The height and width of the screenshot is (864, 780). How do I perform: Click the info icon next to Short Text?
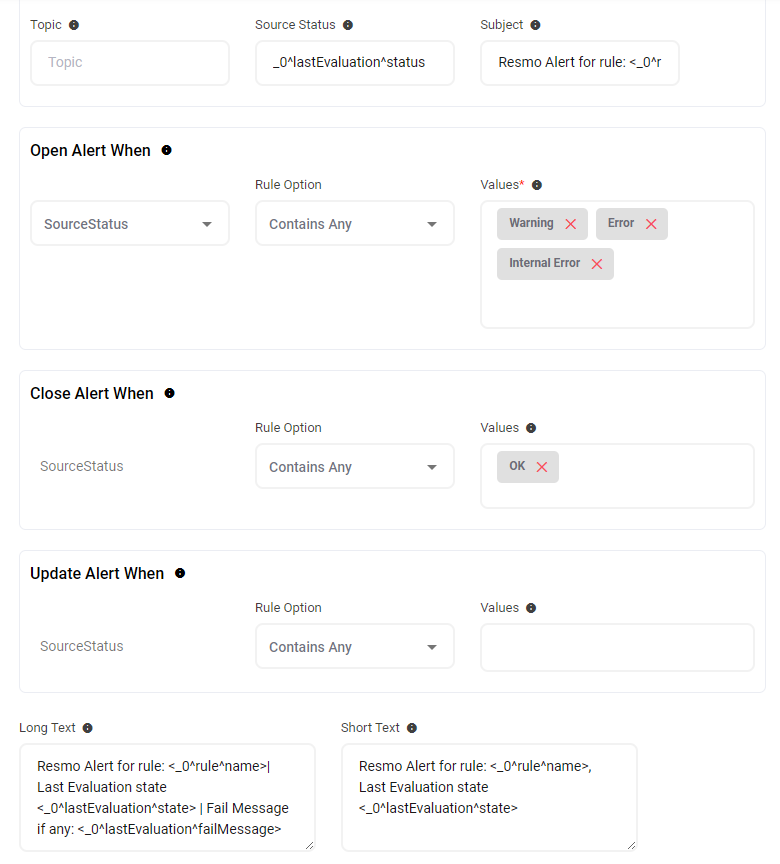coord(412,728)
